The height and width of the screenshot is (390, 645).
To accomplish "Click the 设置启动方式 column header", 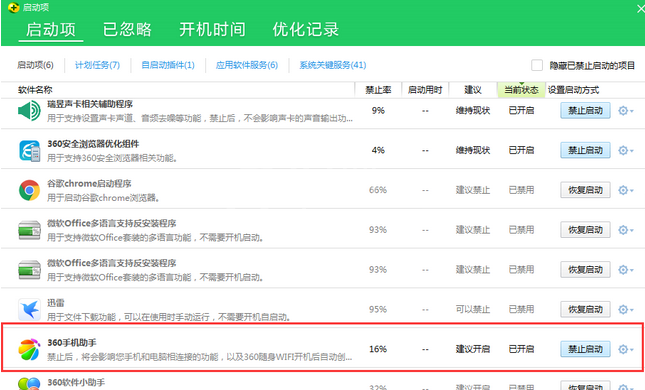I will (x=573, y=90).
